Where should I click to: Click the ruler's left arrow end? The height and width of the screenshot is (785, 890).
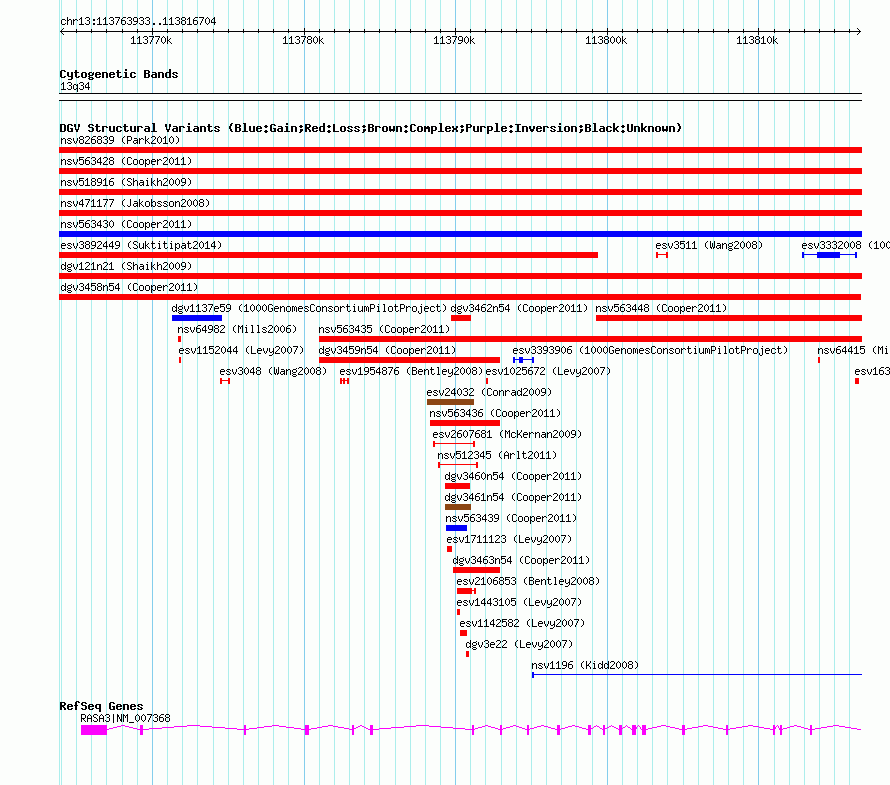[x=62, y=32]
